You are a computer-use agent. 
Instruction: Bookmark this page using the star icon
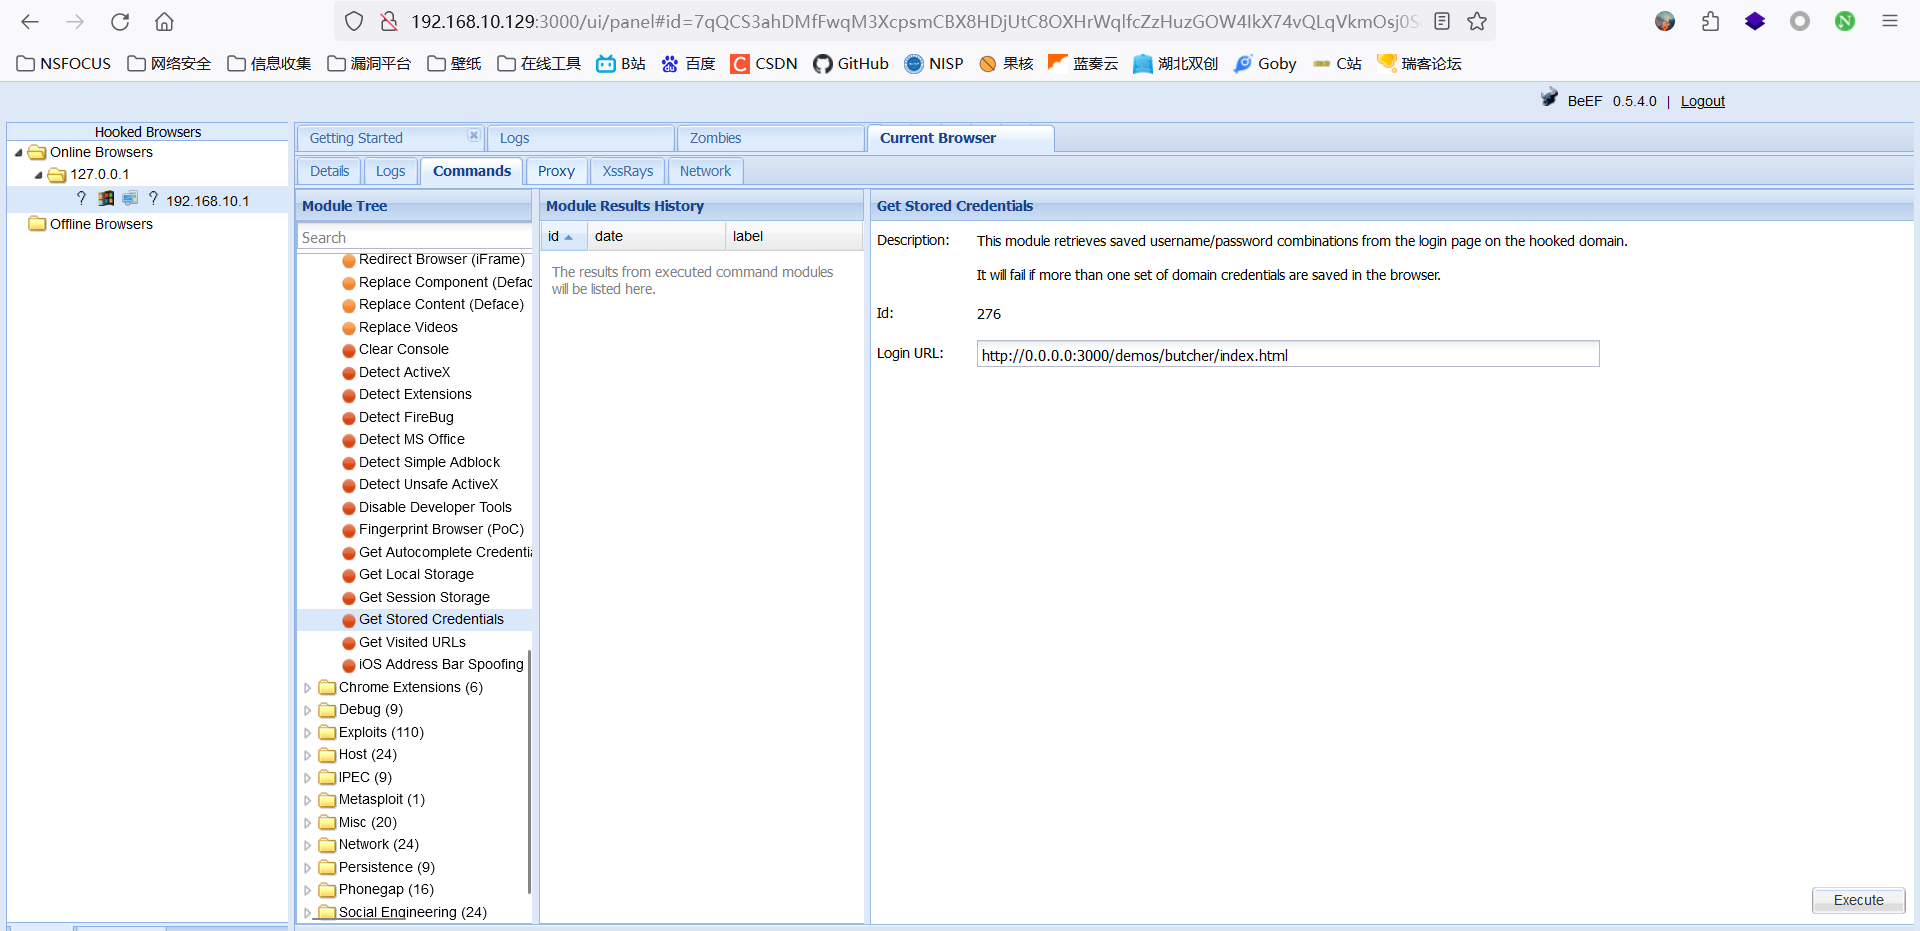pyautogui.click(x=1478, y=21)
